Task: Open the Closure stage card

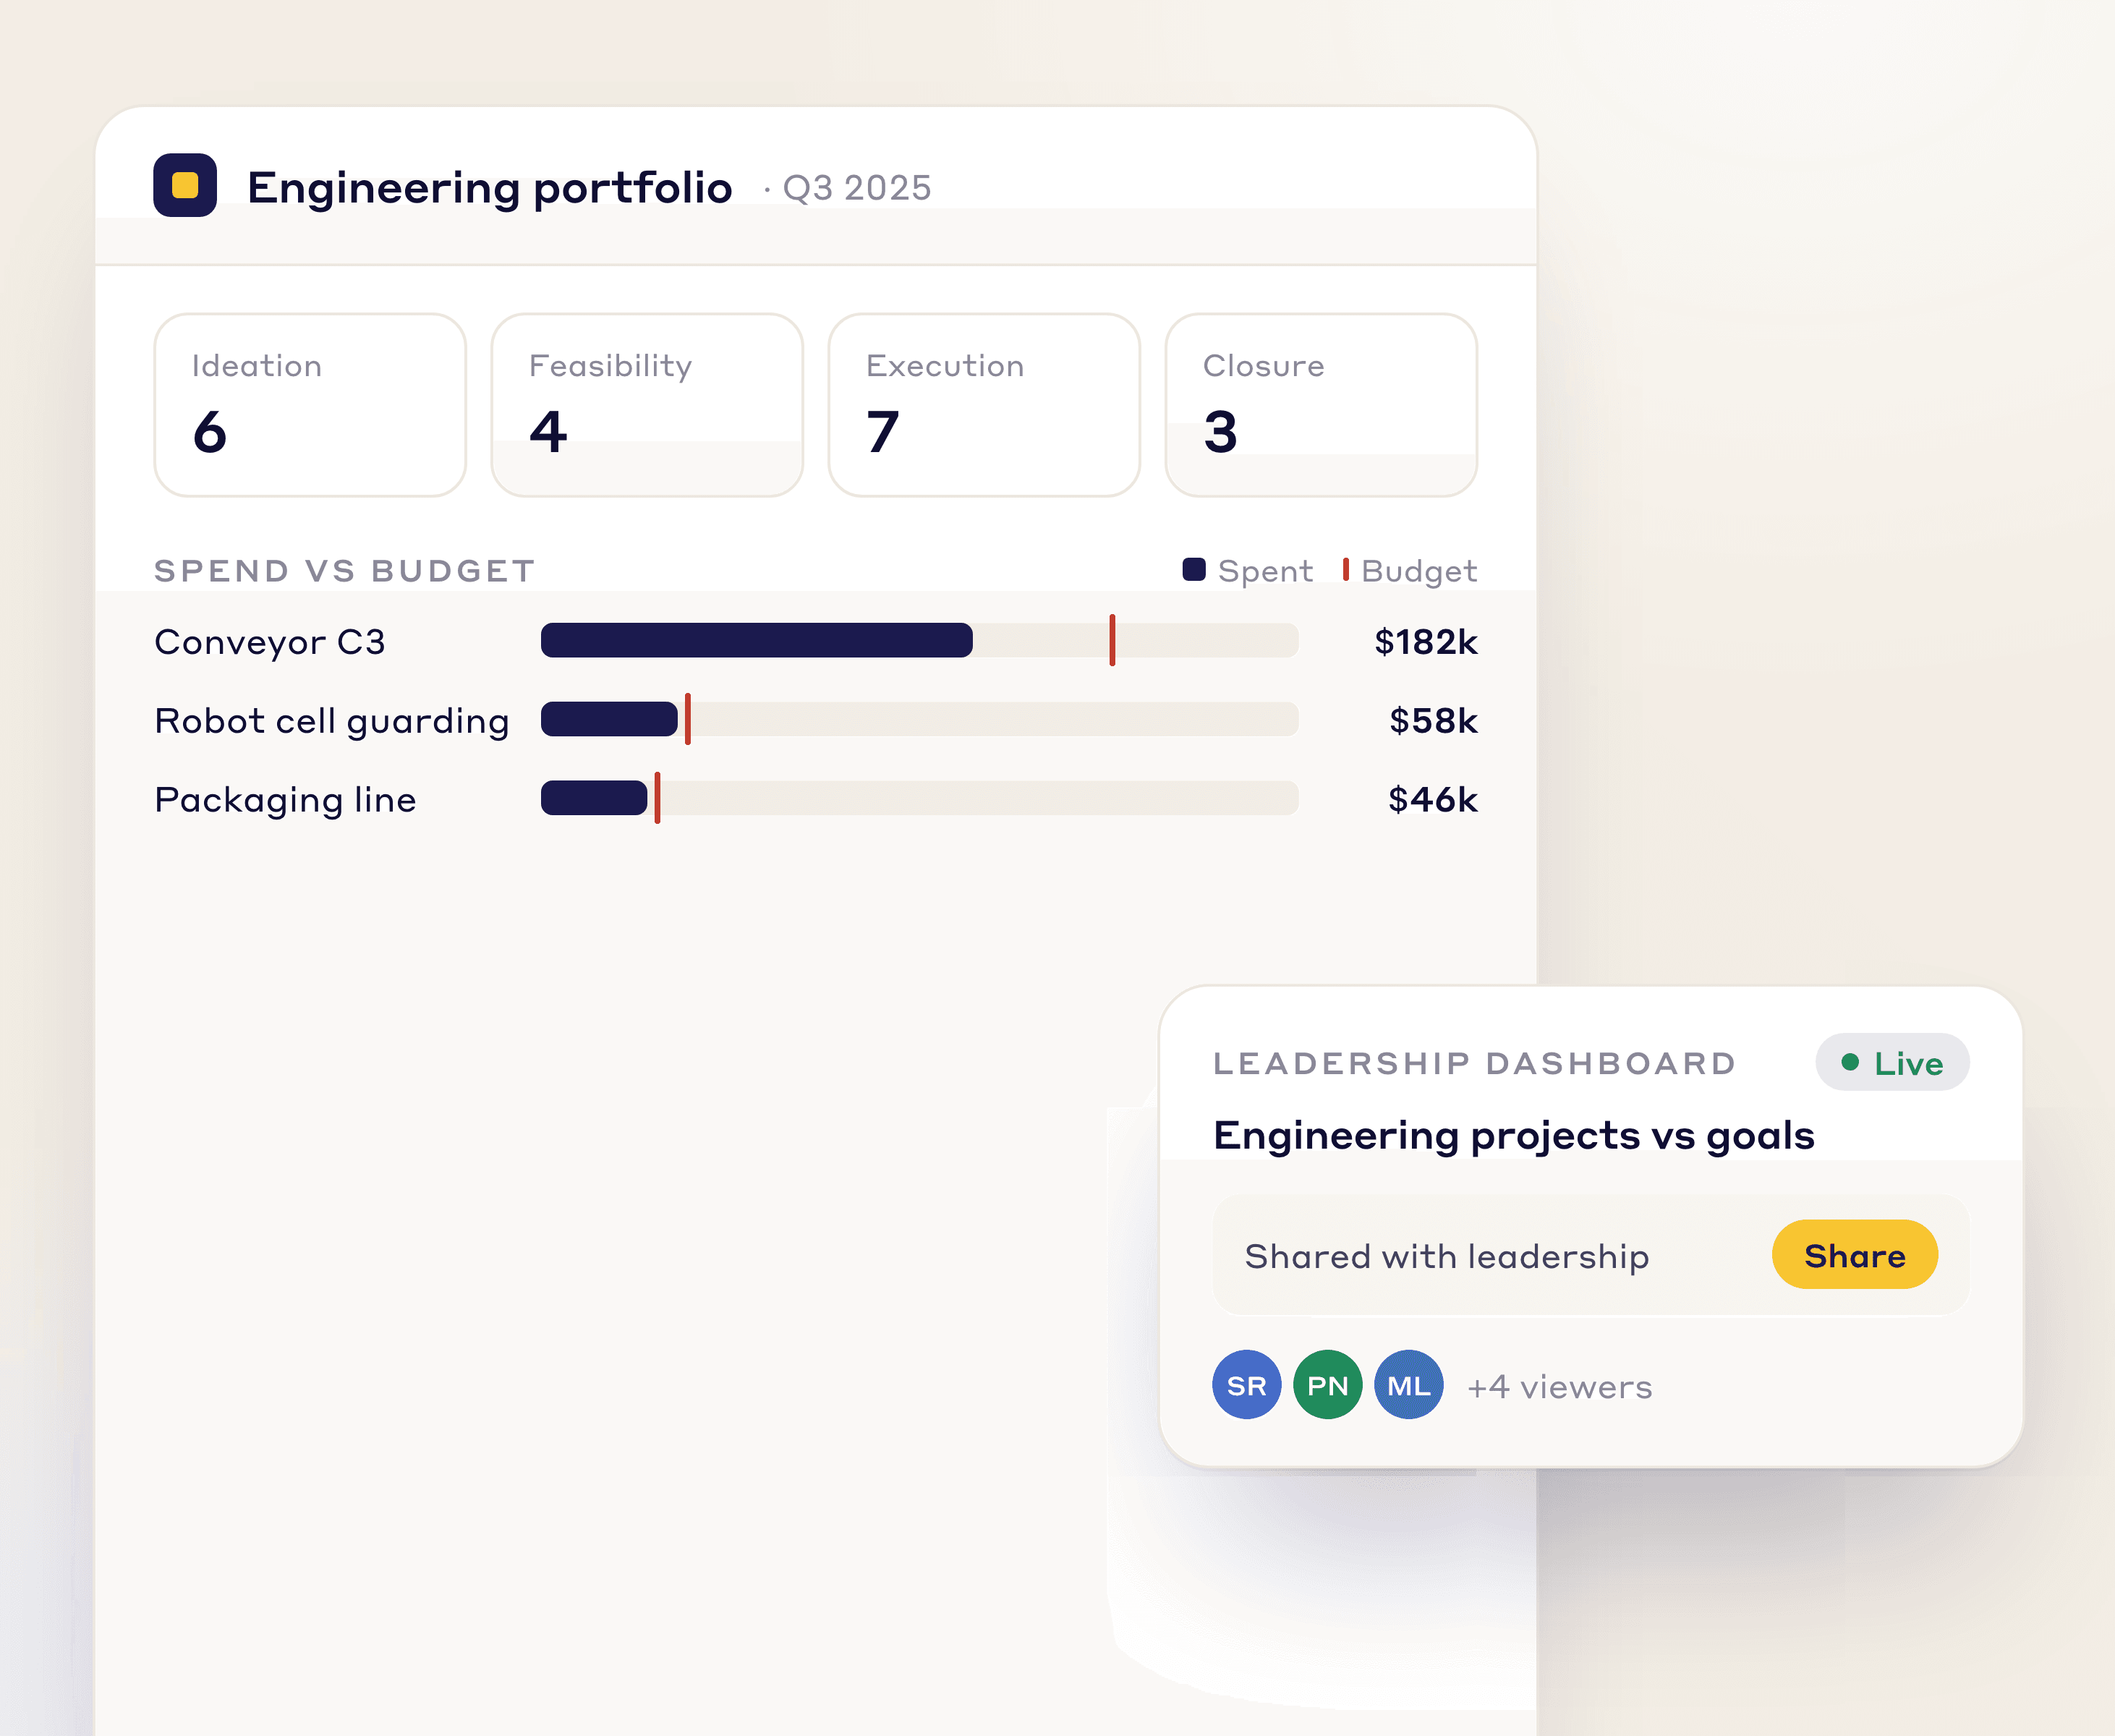Action: (1321, 405)
